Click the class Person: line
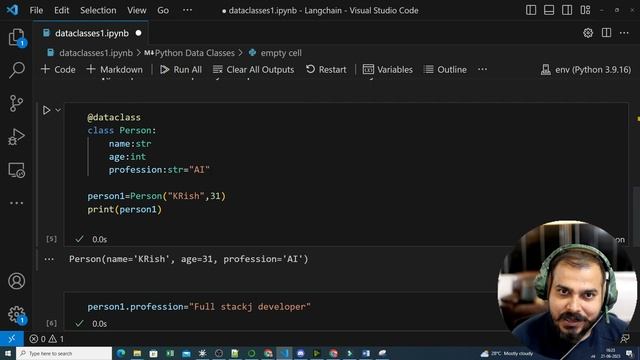Image resolution: width=640 pixels, height=360 pixels. coord(122,131)
